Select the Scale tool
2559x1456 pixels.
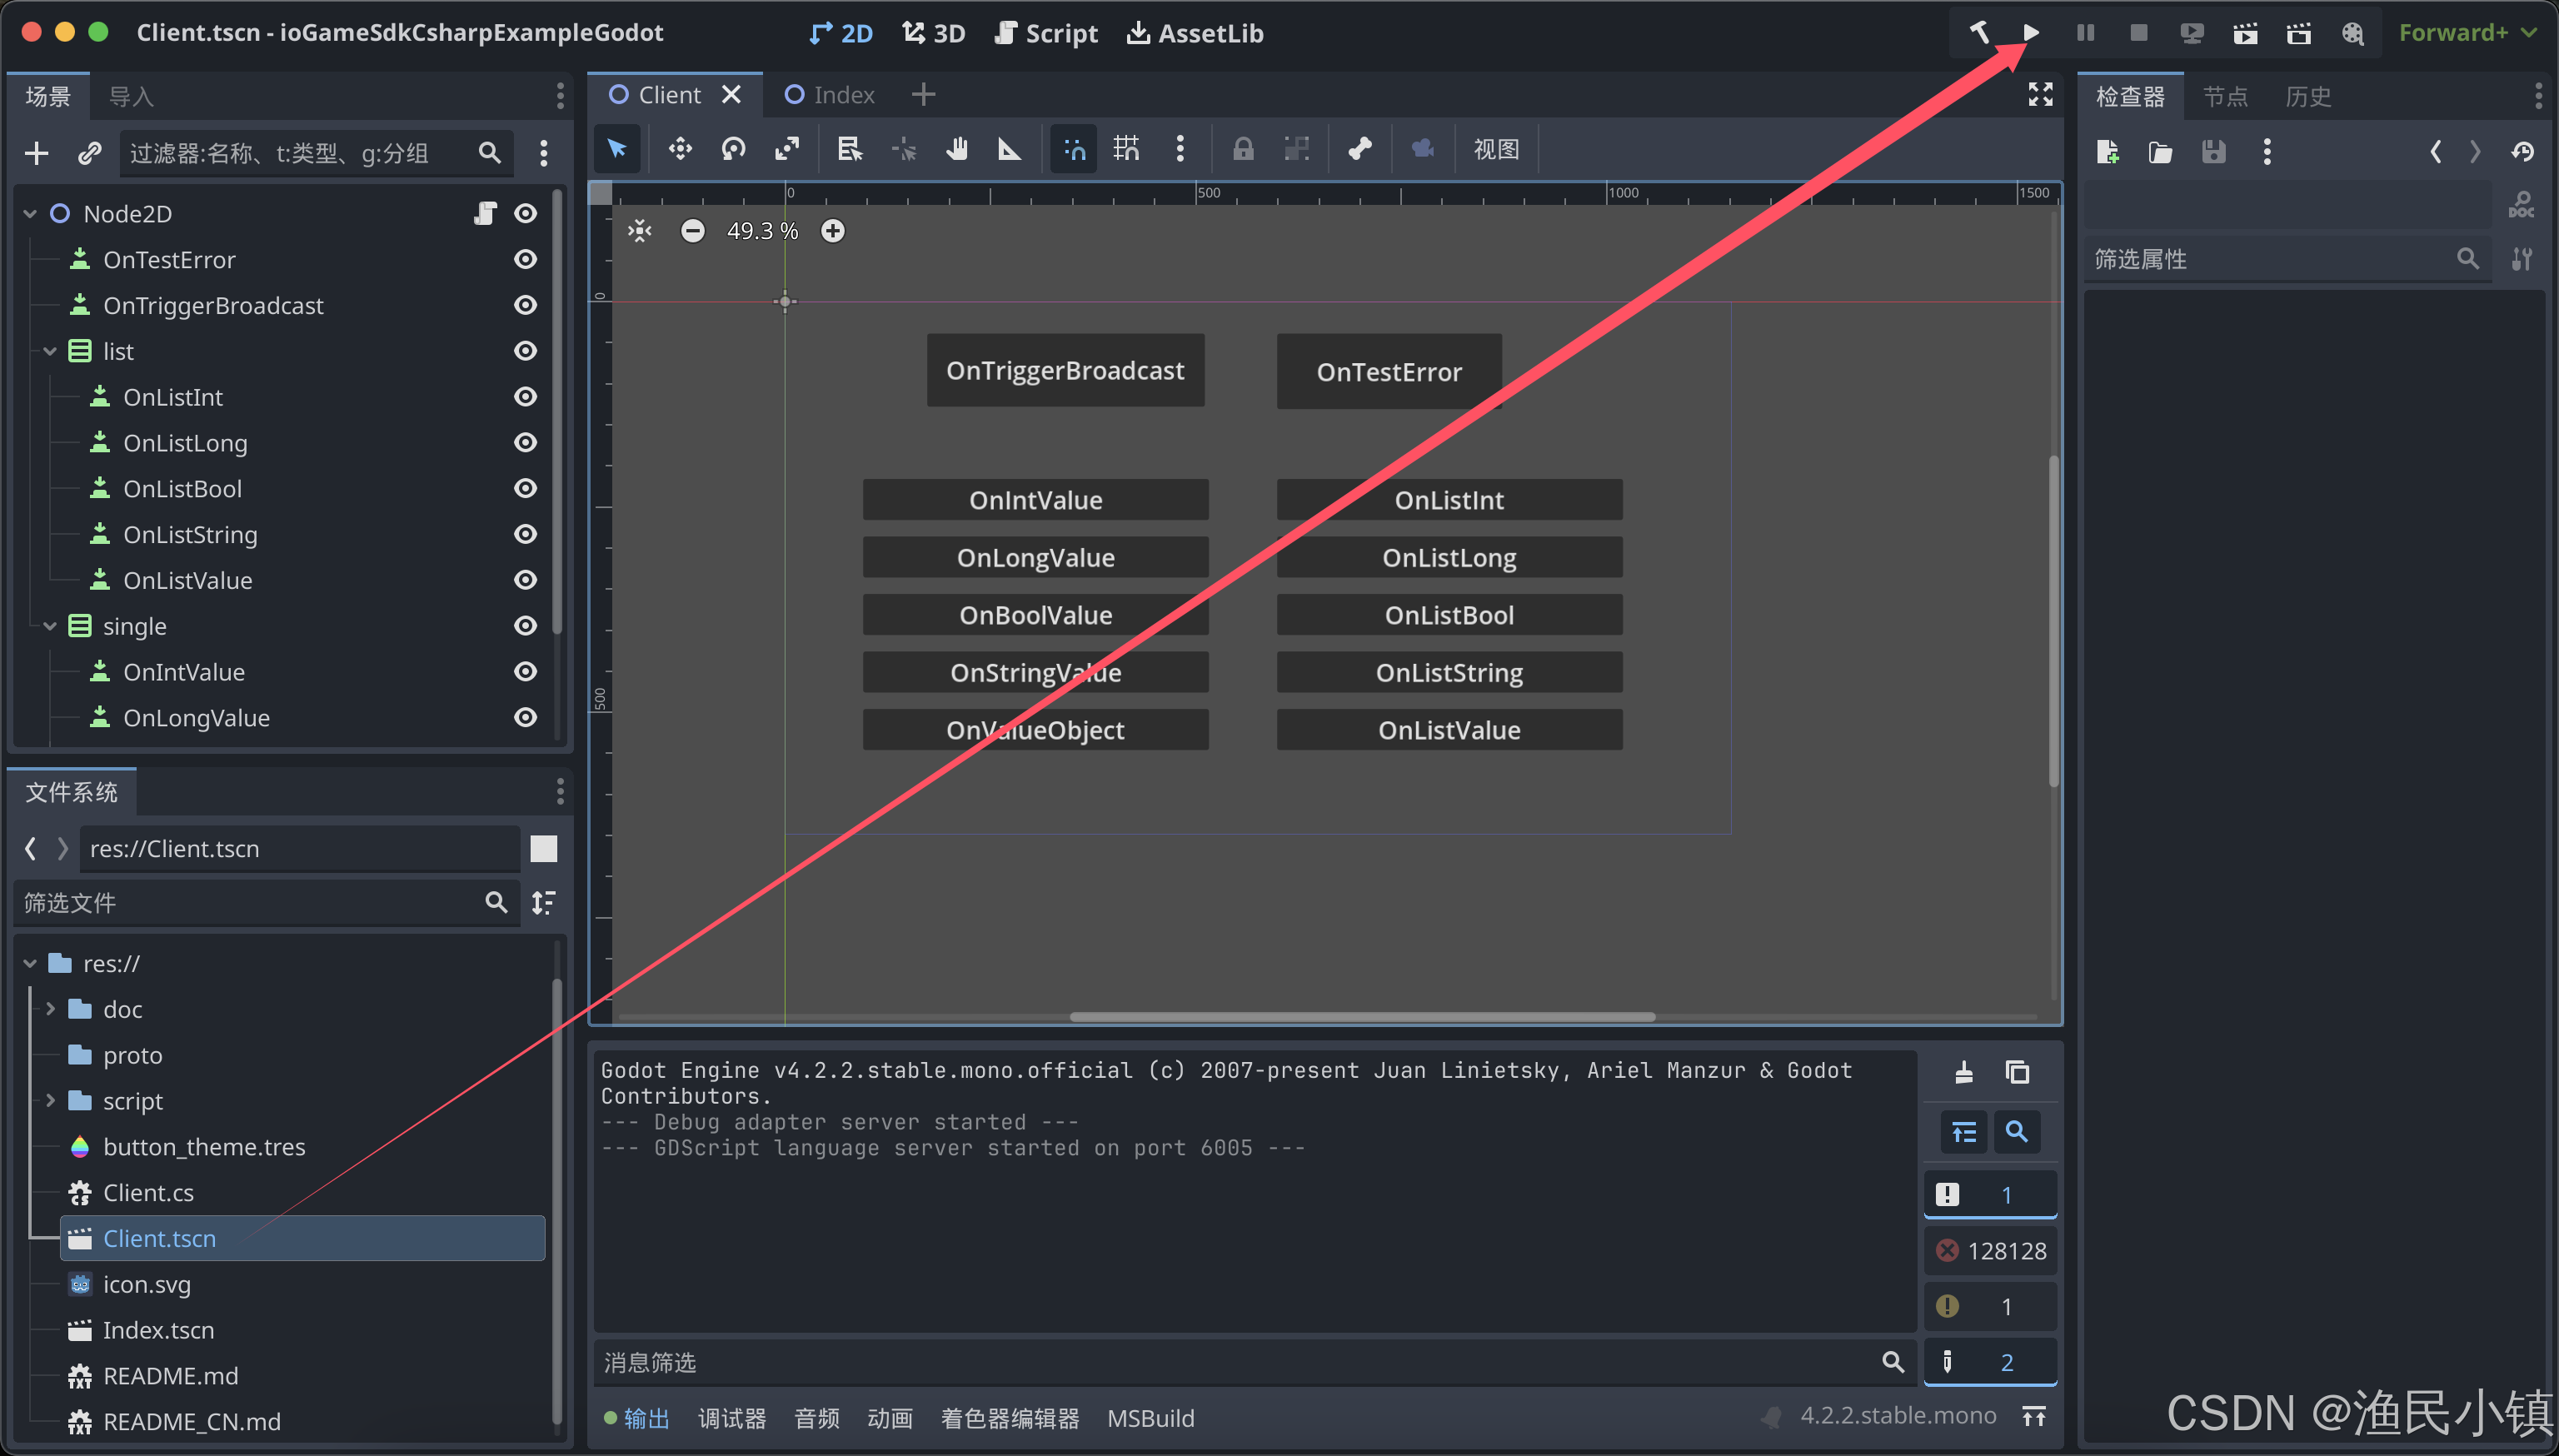tap(787, 148)
